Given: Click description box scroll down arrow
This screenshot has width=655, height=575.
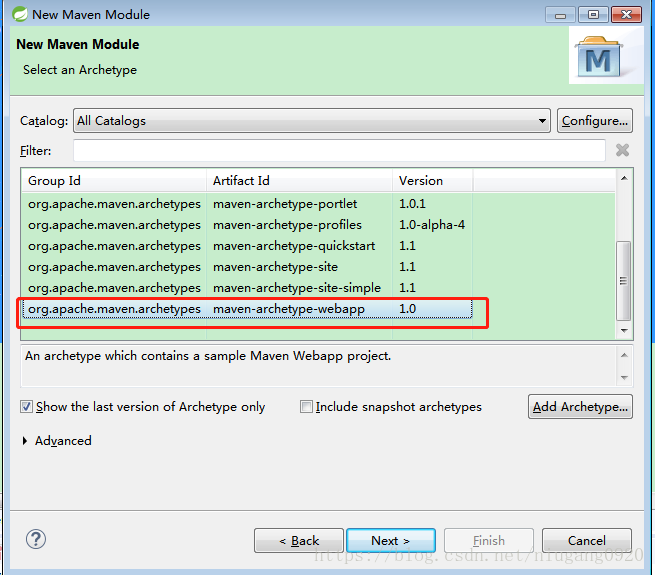Looking at the screenshot, I should (x=624, y=378).
